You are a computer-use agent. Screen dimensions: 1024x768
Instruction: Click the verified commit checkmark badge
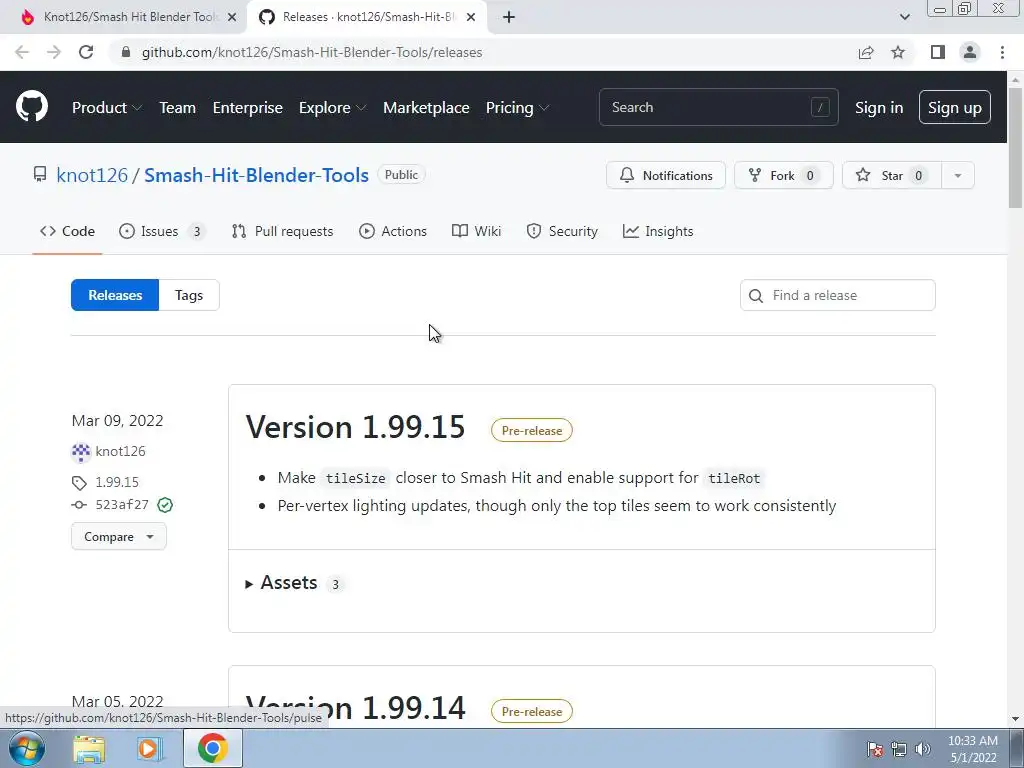pyautogui.click(x=165, y=505)
